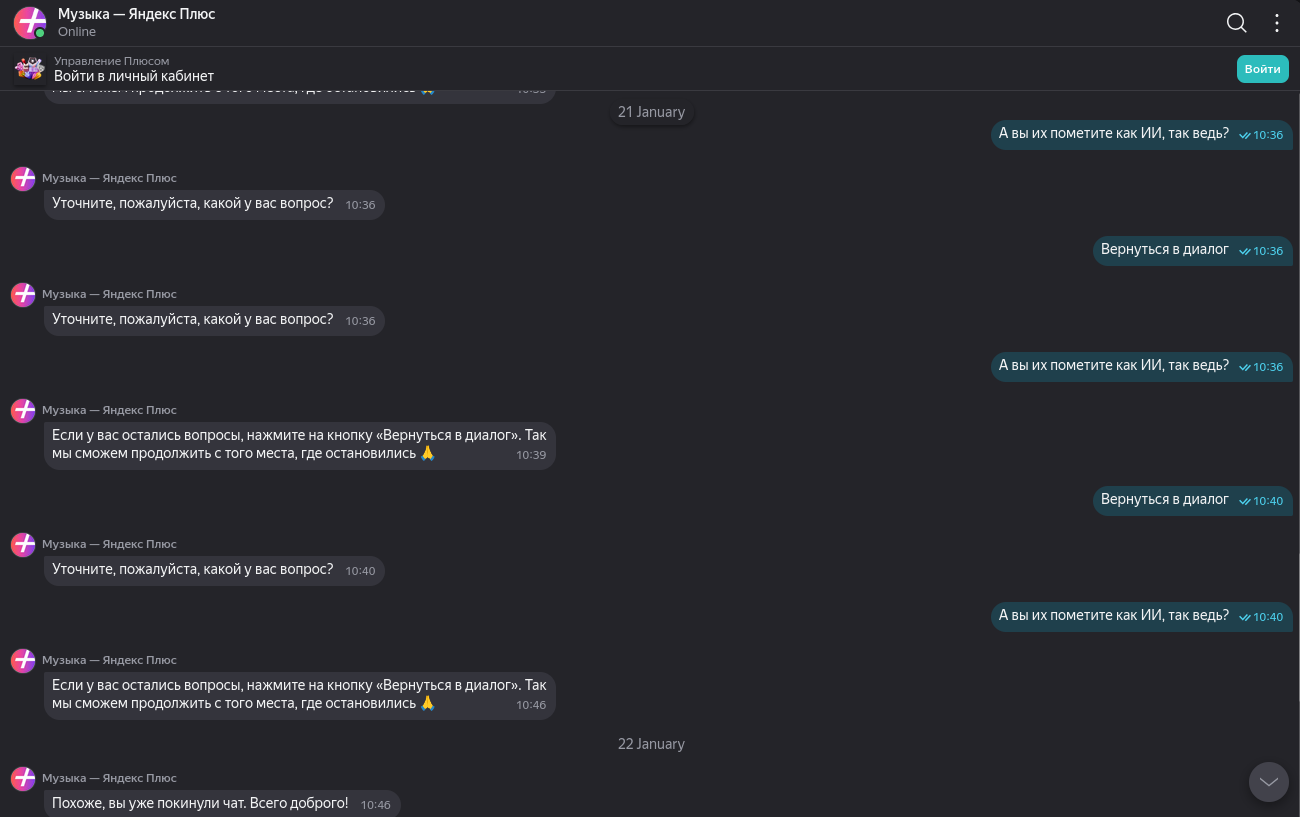1300x817 pixels.
Task: Select the outgoing Вернуться в диалог message at 10:36
Action: (1192, 250)
